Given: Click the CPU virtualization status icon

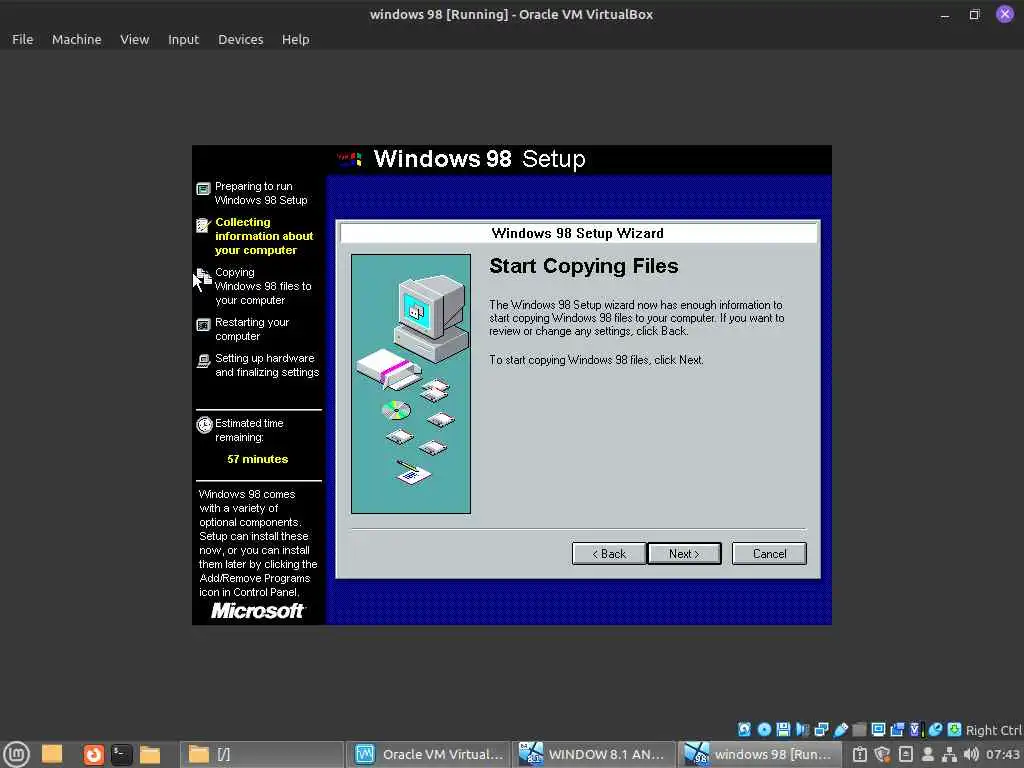Looking at the screenshot, I should point(916,729).
